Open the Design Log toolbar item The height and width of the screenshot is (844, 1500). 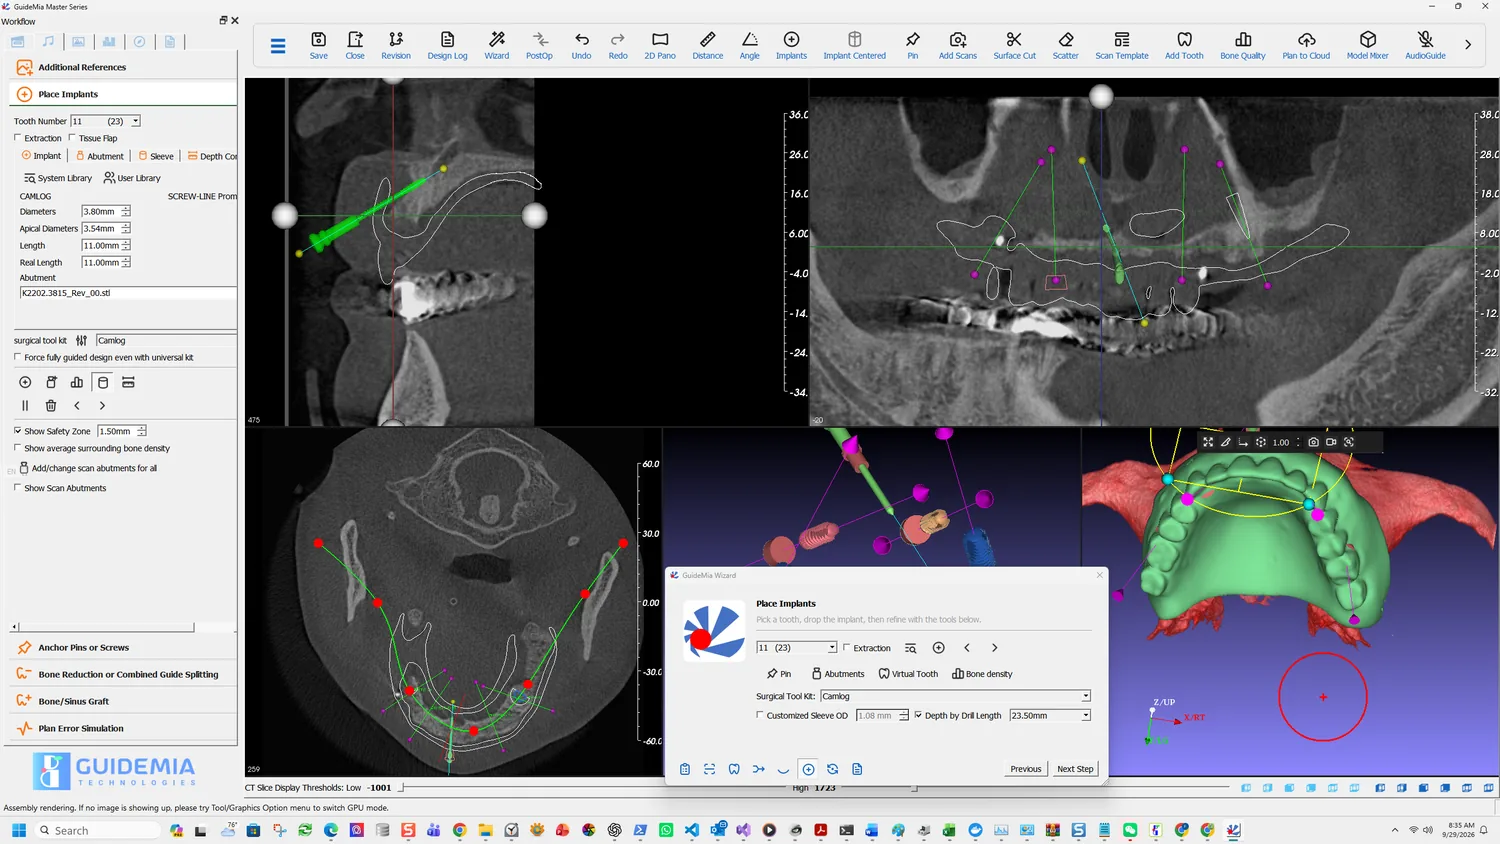(447, 45)
